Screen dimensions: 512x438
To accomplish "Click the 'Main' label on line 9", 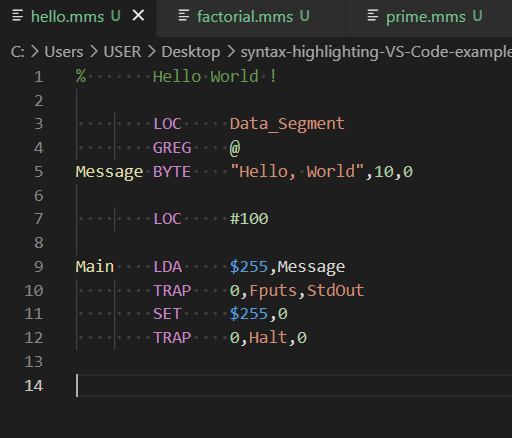I will pyautogui.click(x=95, y=267).
